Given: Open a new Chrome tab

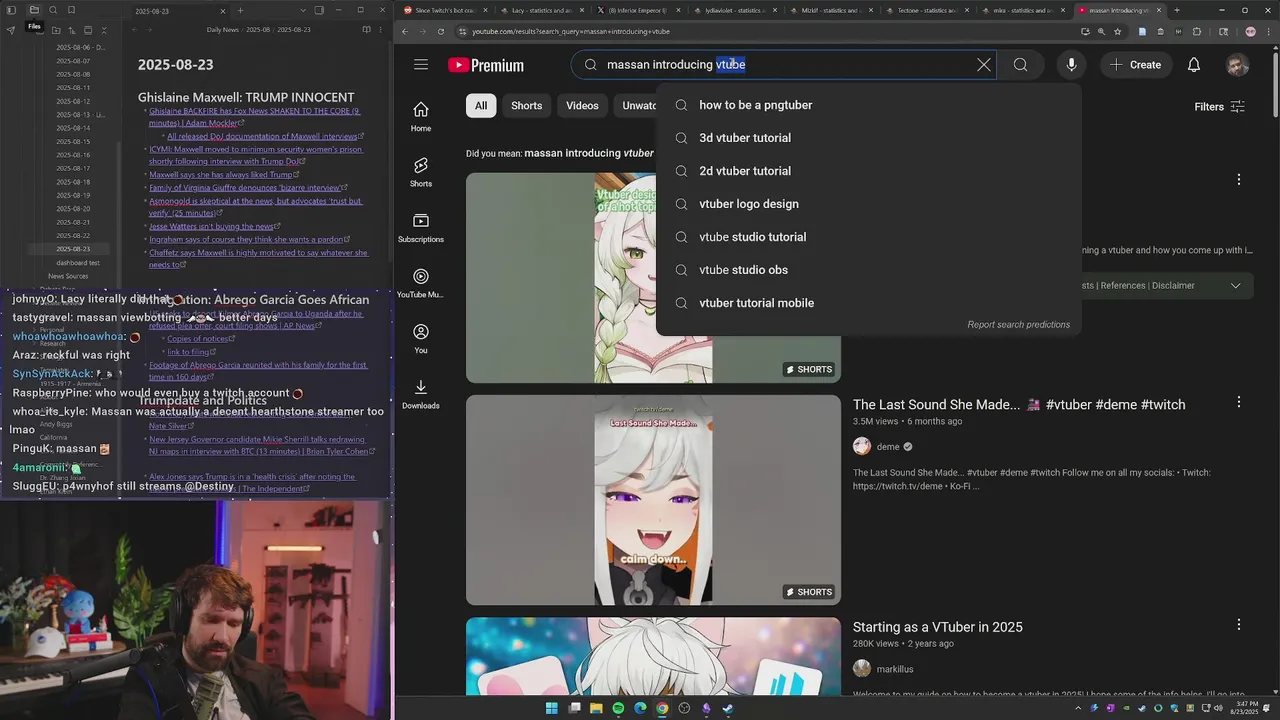Looking at the screenshot, I should [1176, 10].
